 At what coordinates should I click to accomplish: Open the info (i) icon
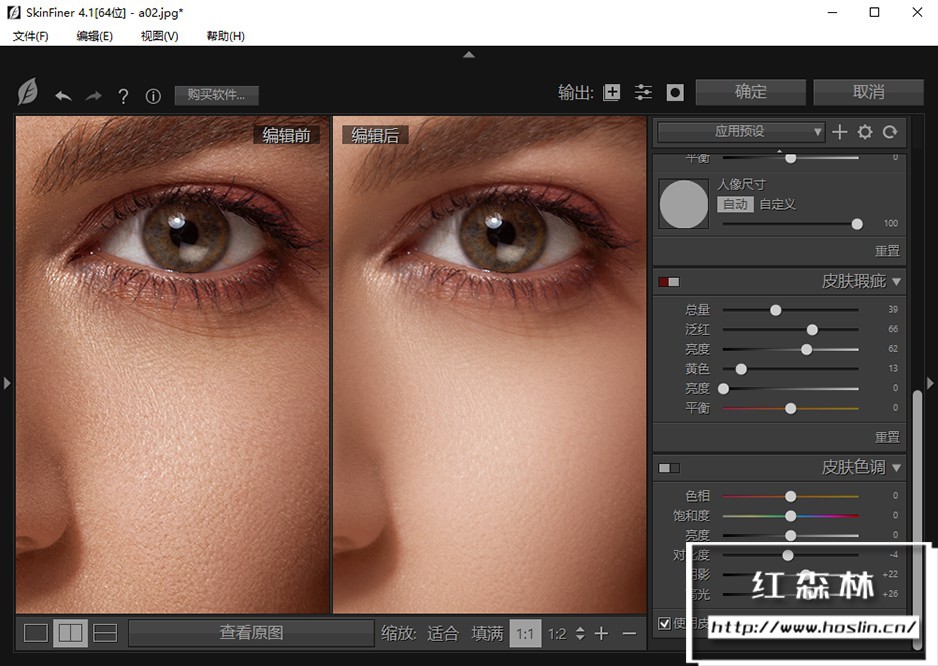(153, 96)
